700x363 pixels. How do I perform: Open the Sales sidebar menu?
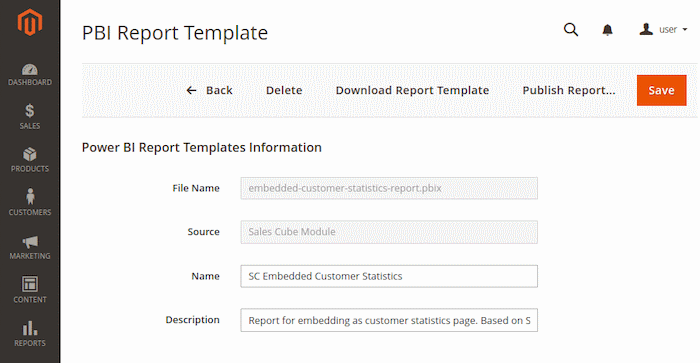(30, 117)
